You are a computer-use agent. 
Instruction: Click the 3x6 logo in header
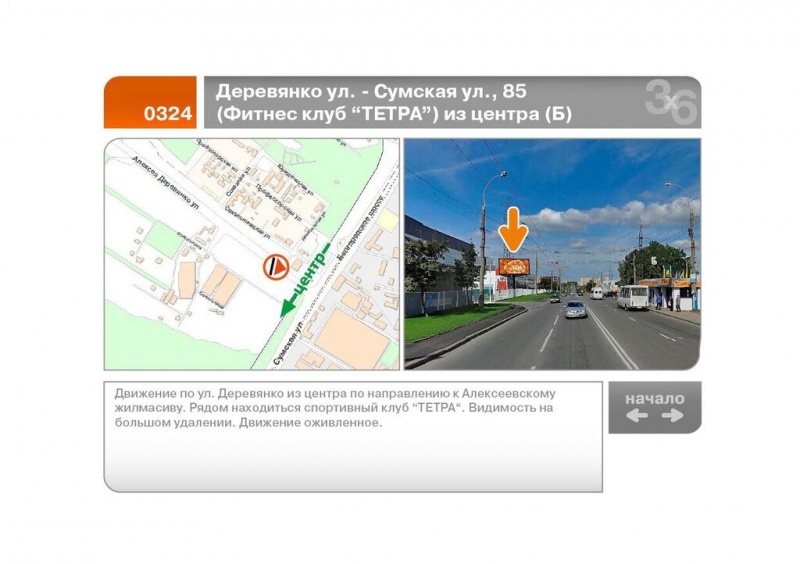tap(669, 101)
